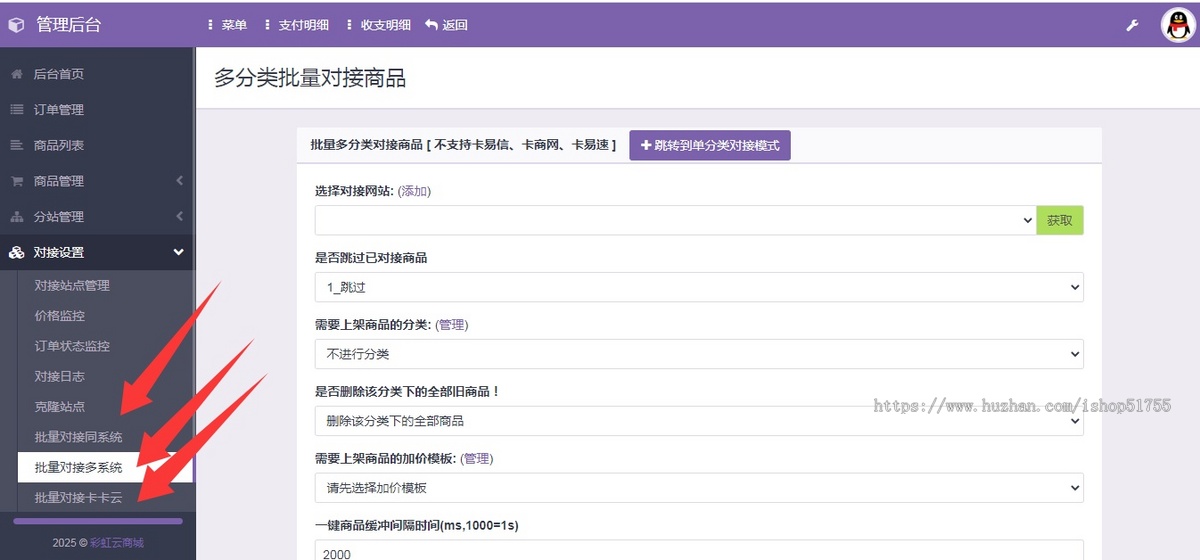This screenshot has height=560, width=1200.
Task: Open 批量对接同系统 submenu item
Action: click(x=78, y=437)
